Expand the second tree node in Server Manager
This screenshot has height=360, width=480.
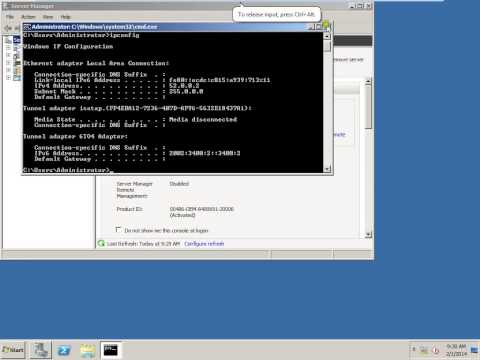click(9, 55)
